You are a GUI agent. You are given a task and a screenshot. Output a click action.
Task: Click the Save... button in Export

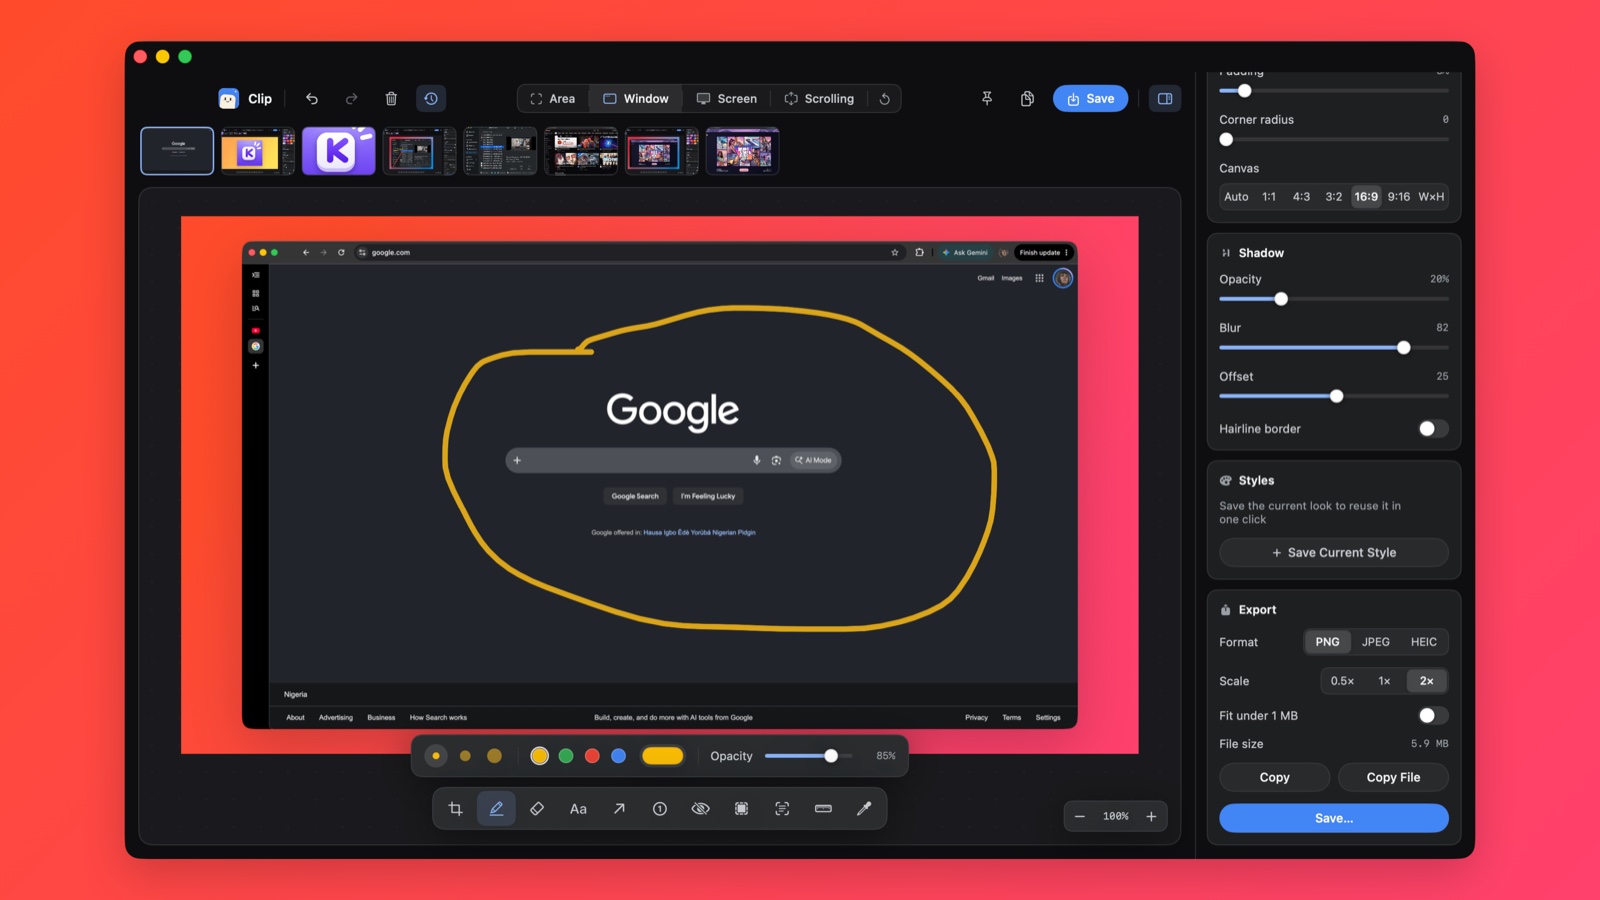[1334, 819]
